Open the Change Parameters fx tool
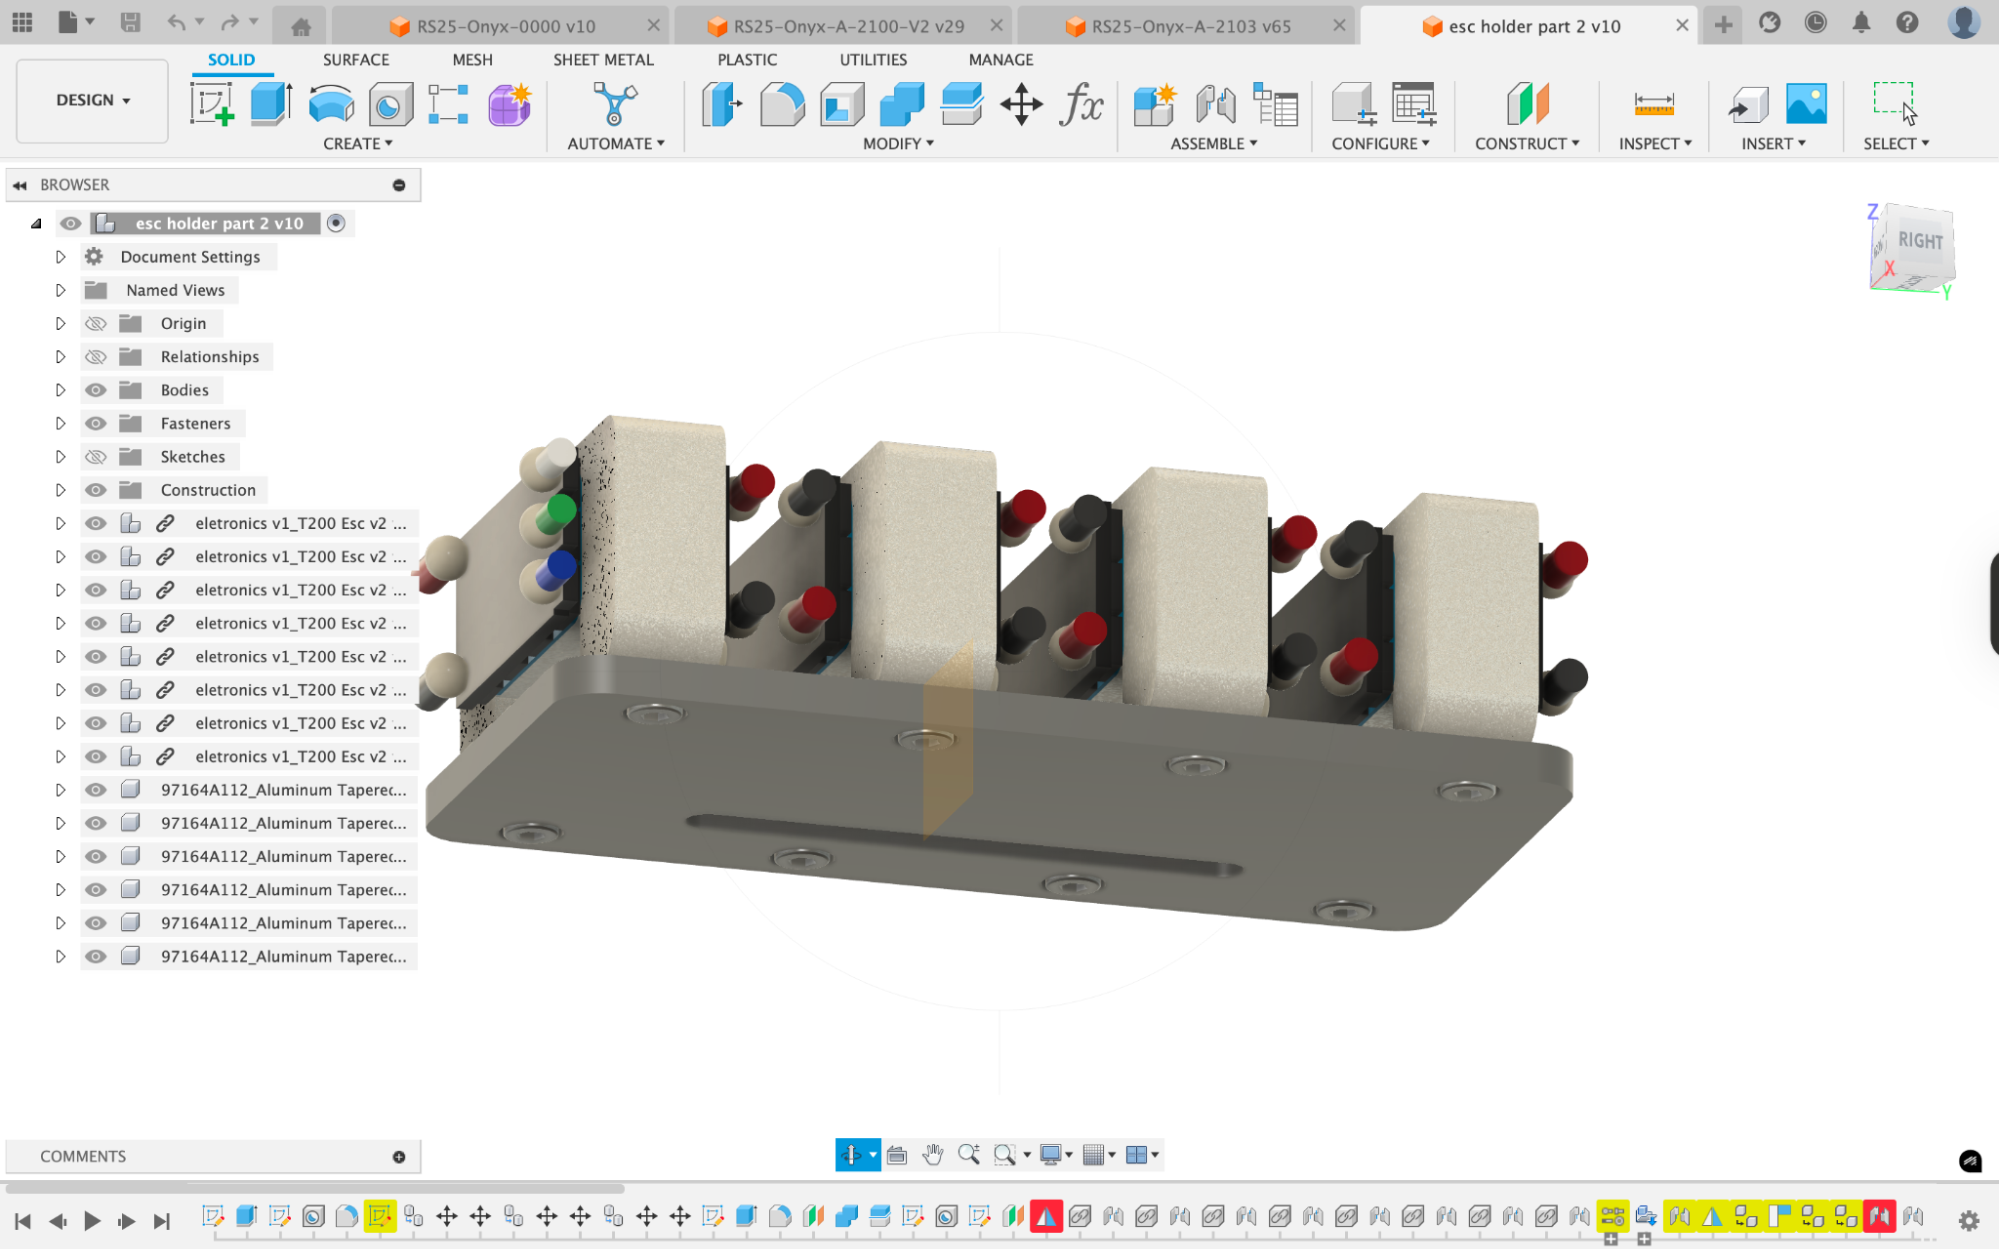This screenshot has height=1250, width=1999. click(1081, 104)
